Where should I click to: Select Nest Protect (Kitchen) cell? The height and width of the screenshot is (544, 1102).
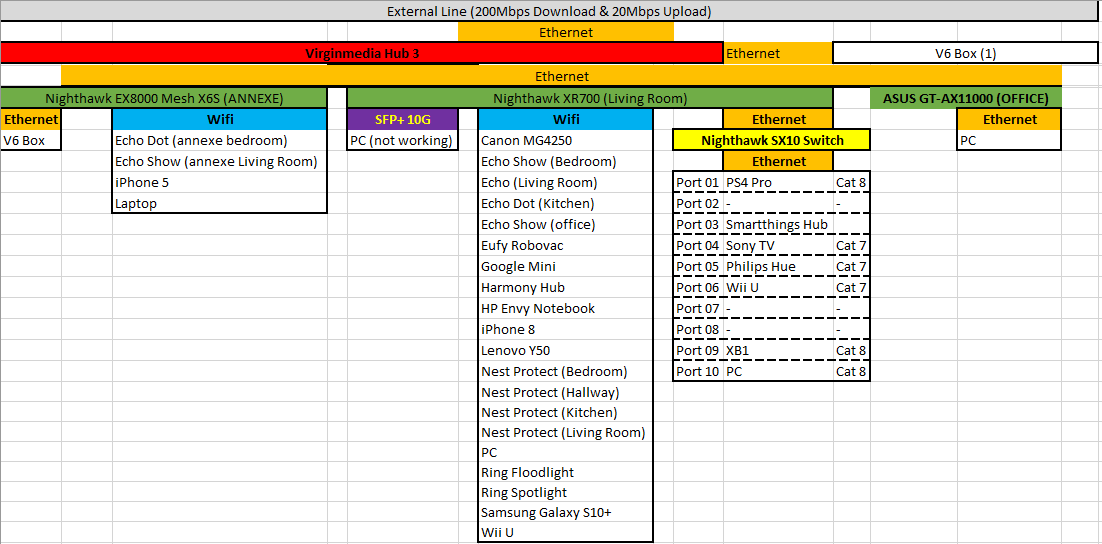coord(566,413)
